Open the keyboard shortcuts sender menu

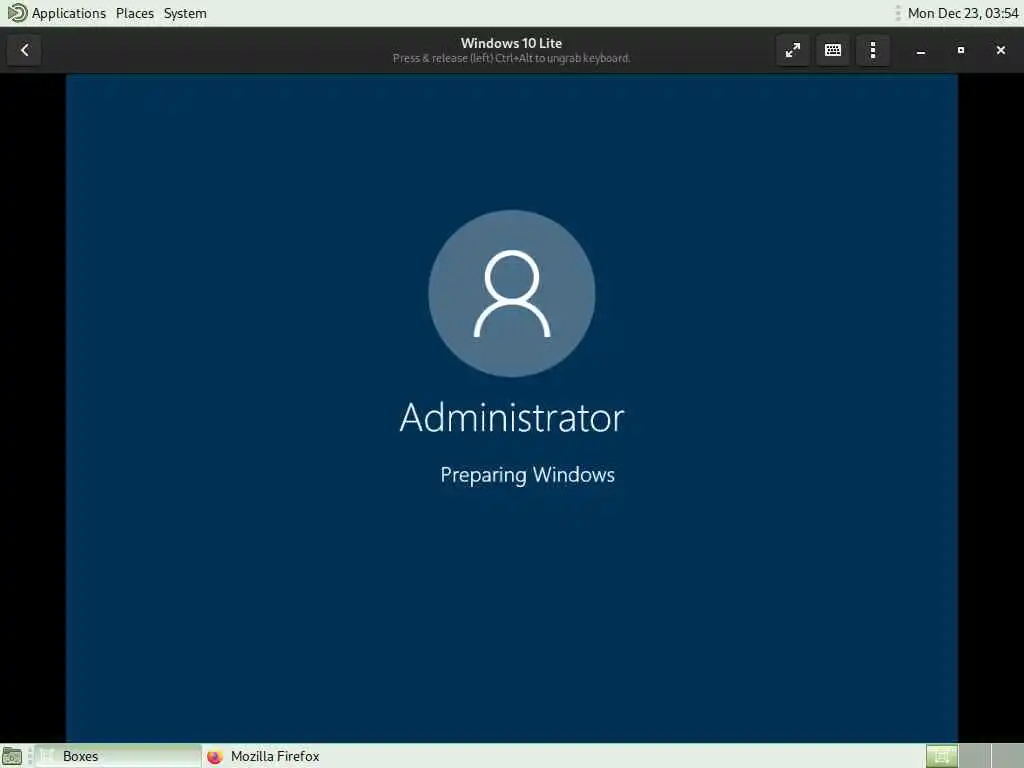pyautogui.click(x=833, y=50)
